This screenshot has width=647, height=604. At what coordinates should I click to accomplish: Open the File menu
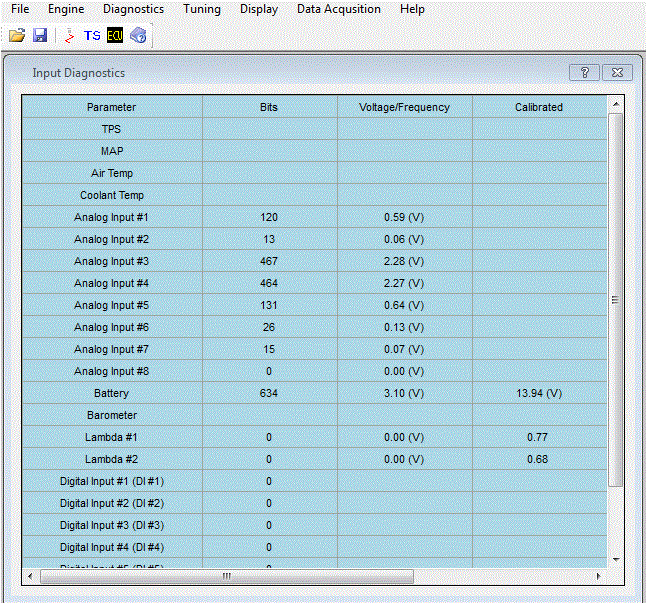point(20,9)
